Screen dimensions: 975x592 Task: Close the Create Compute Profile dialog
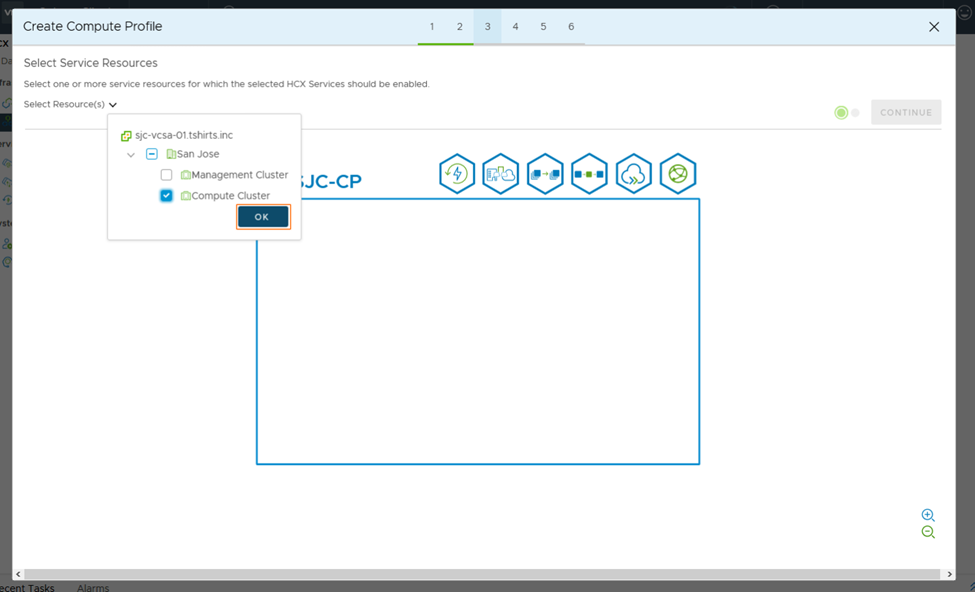(934, 27)
